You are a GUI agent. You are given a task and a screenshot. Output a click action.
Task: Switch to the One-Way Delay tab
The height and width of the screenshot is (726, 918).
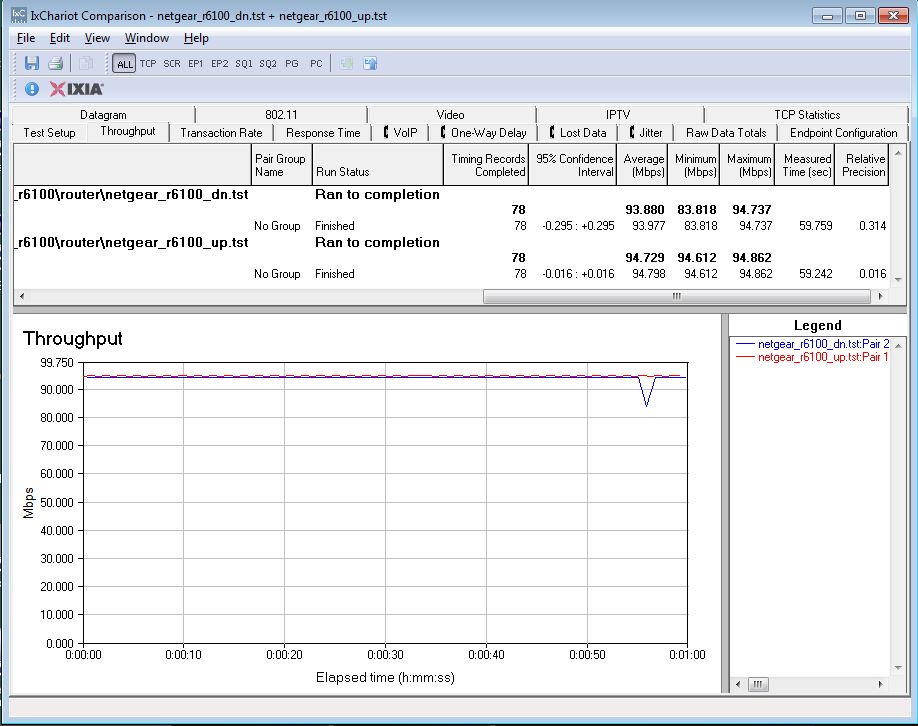pos(484,133)
